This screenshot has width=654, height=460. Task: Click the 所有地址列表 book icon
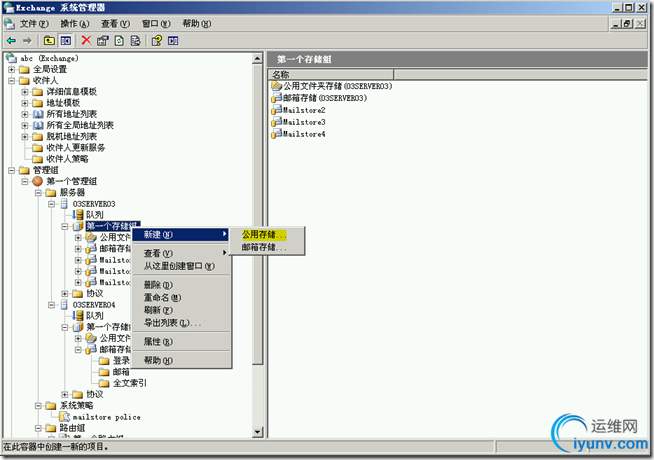[x=38, y=114]
